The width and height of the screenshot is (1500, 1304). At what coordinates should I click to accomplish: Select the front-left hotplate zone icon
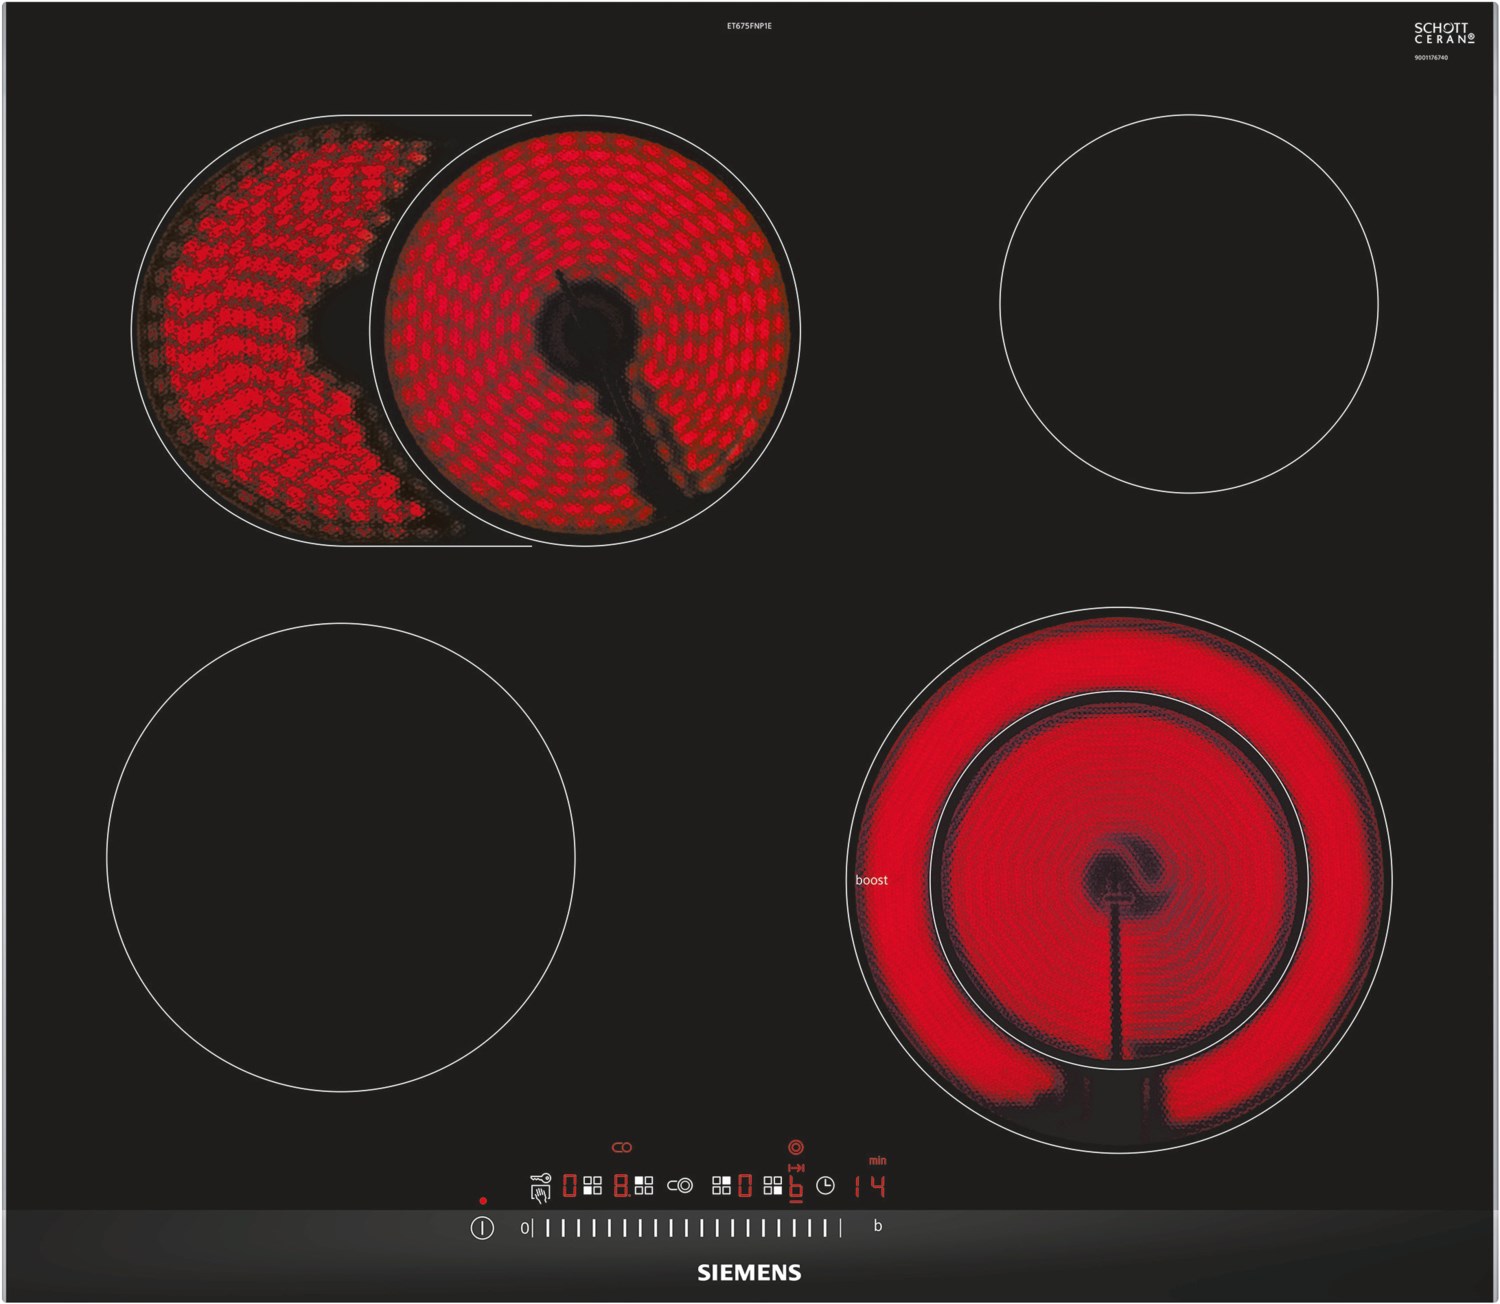[593, 1185]
